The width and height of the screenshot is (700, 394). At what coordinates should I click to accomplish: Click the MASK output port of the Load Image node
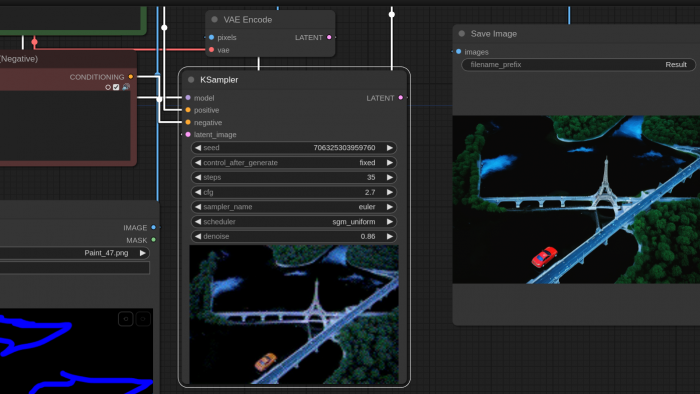click(154, 240)
